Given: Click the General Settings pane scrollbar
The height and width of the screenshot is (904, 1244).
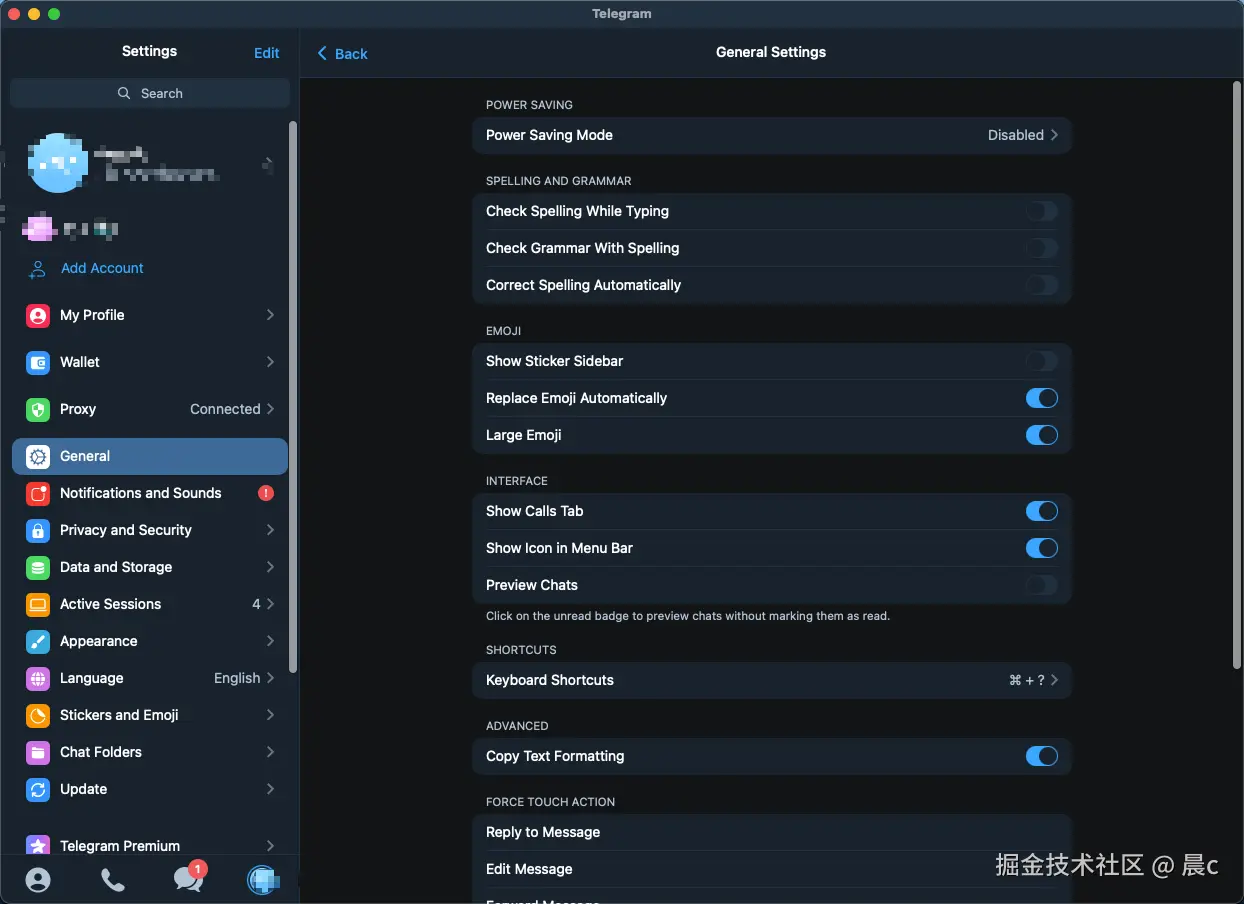Looking at the screenshot, I should tap(1238, 375).
